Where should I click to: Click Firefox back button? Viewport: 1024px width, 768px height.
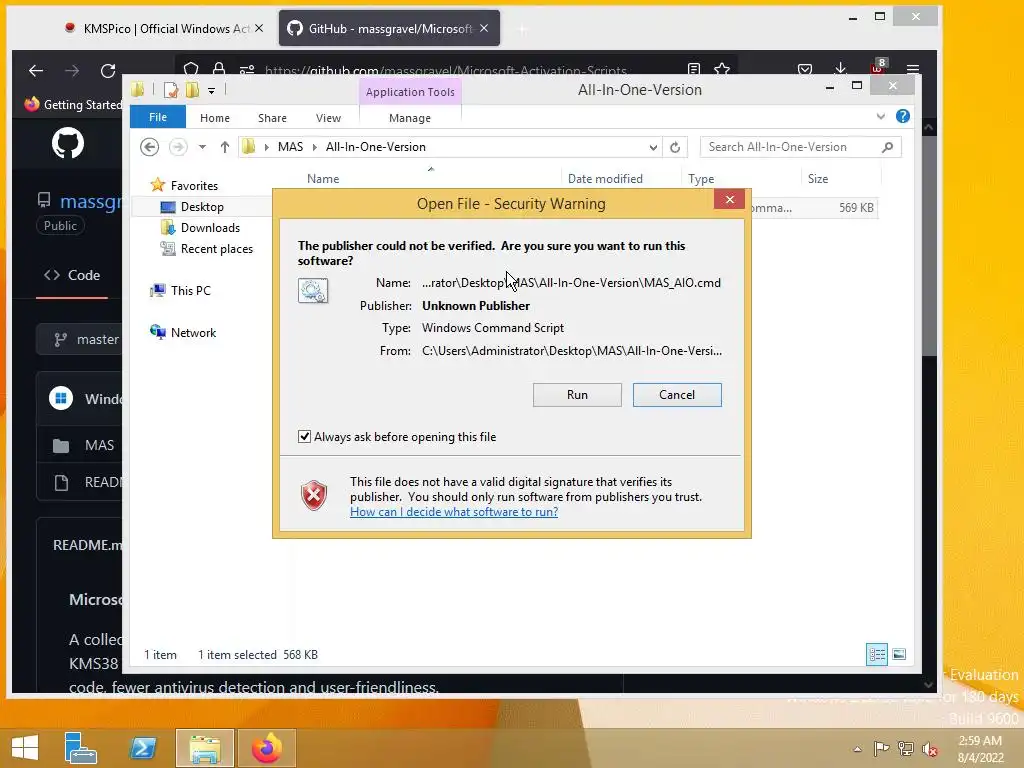coord(36,71)
